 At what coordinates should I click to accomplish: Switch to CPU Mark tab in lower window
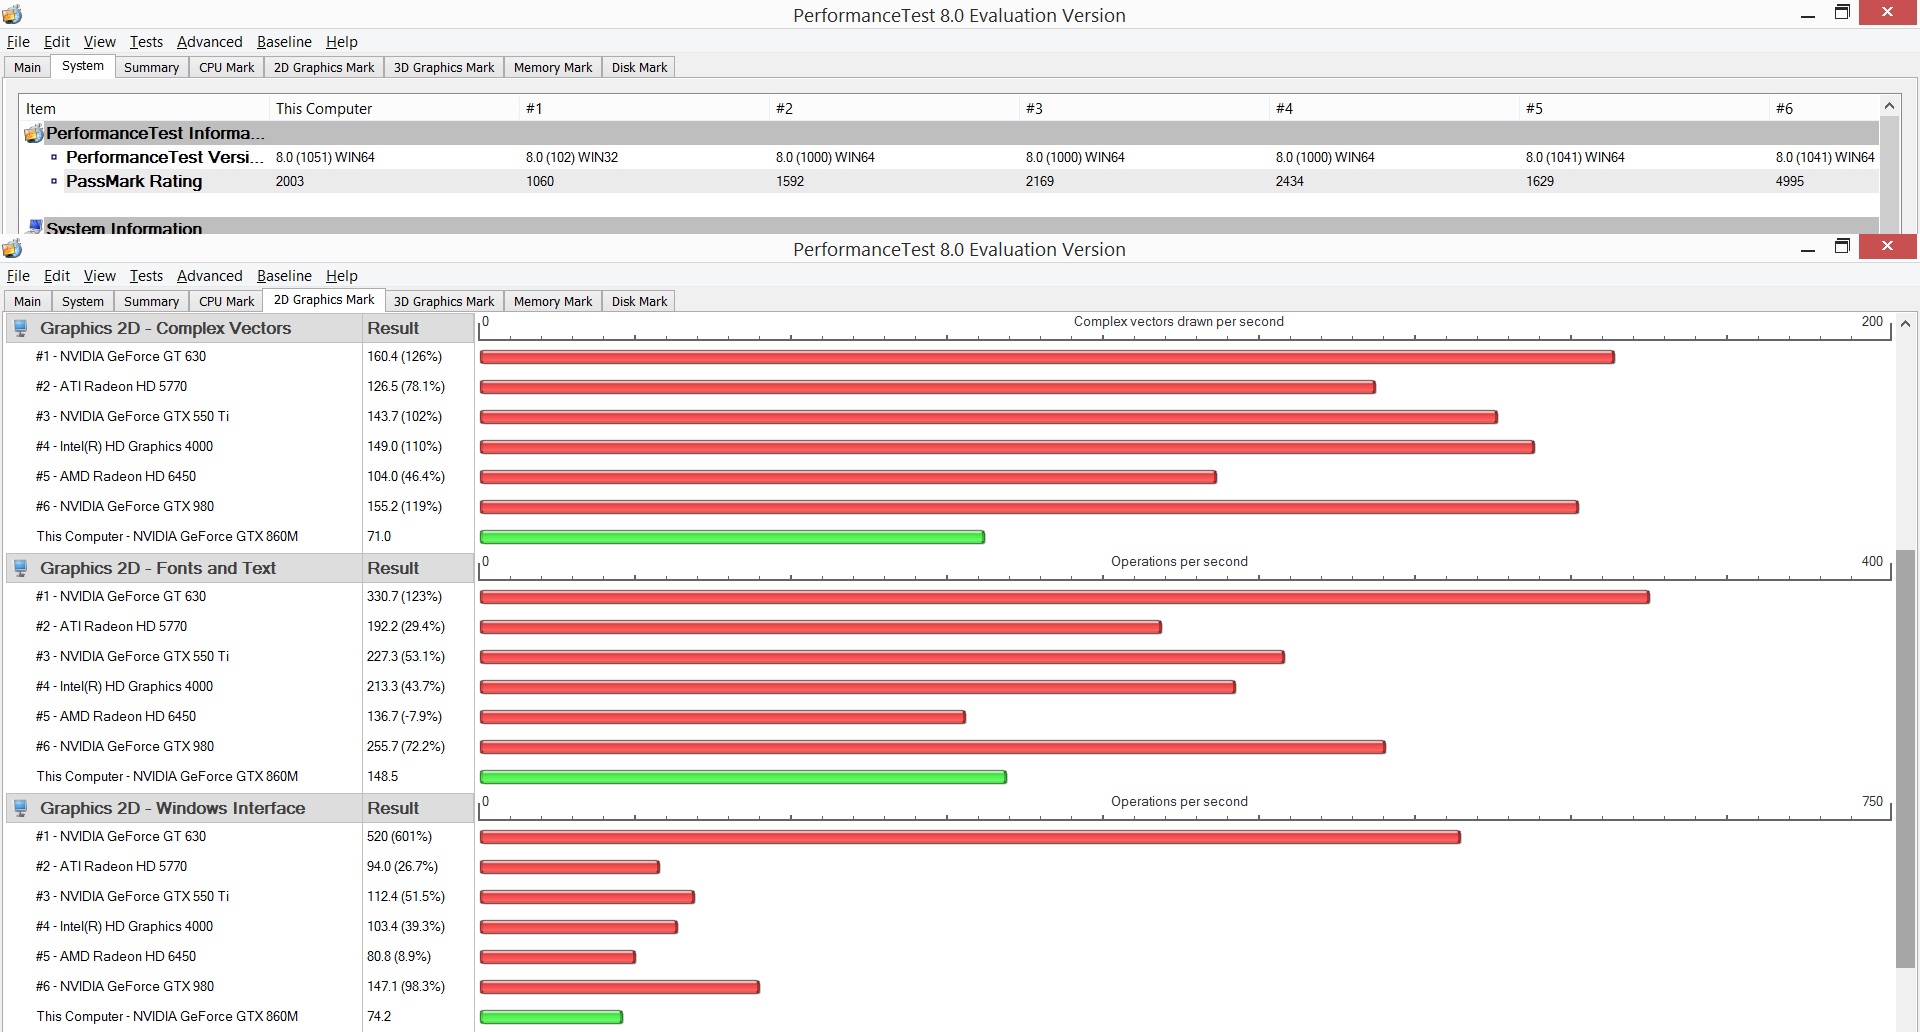tap(226, 301)
